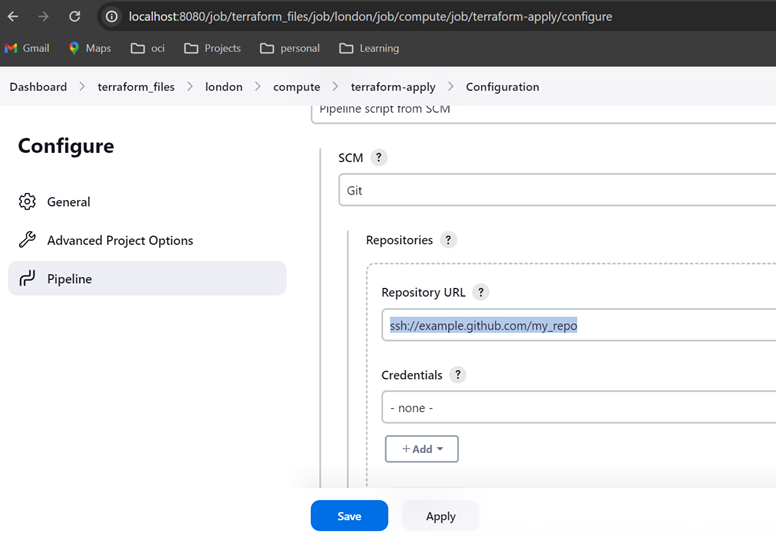Expand the Add credentials dropdown button
This screenshot has width=776, height=538.
422,449
